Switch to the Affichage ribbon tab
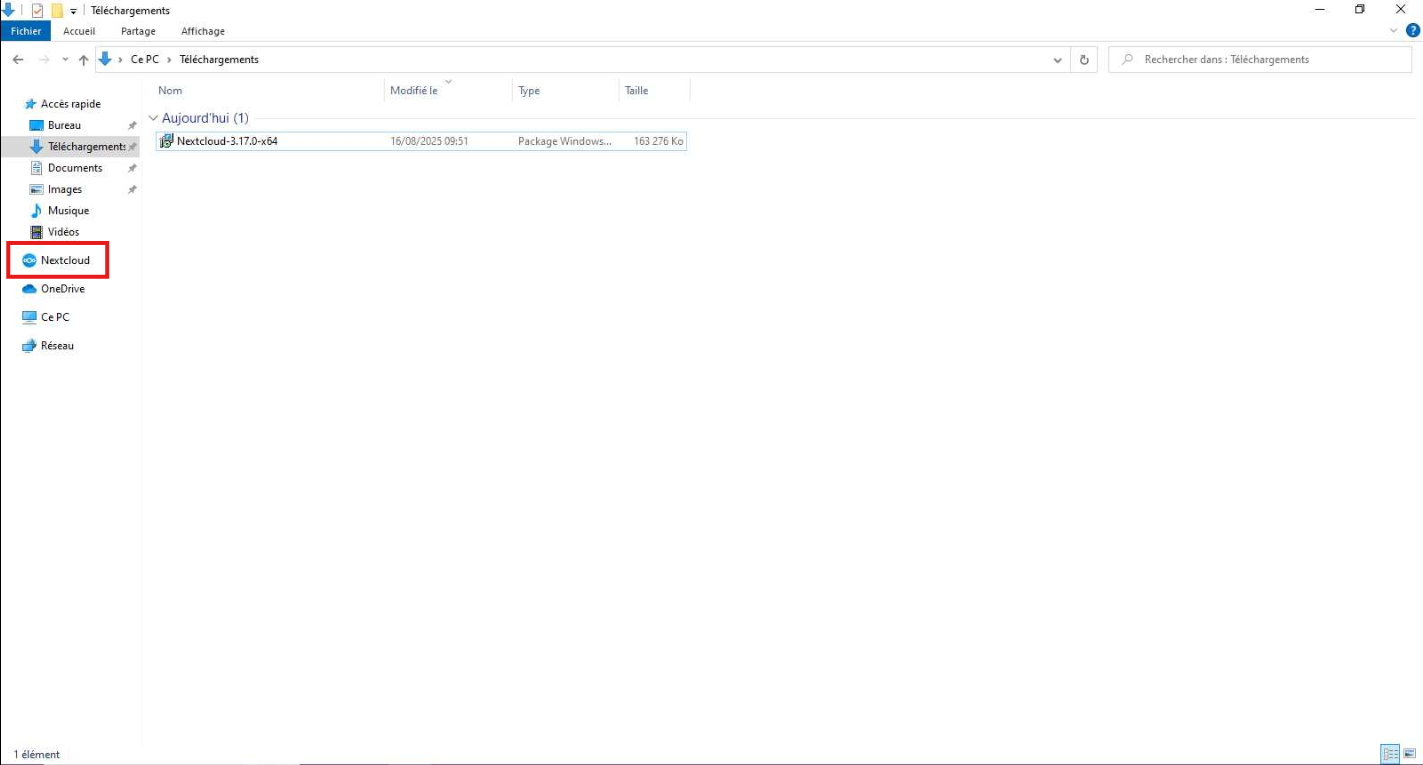Screen dimensions: 1423x765 (x=203, y=31)
